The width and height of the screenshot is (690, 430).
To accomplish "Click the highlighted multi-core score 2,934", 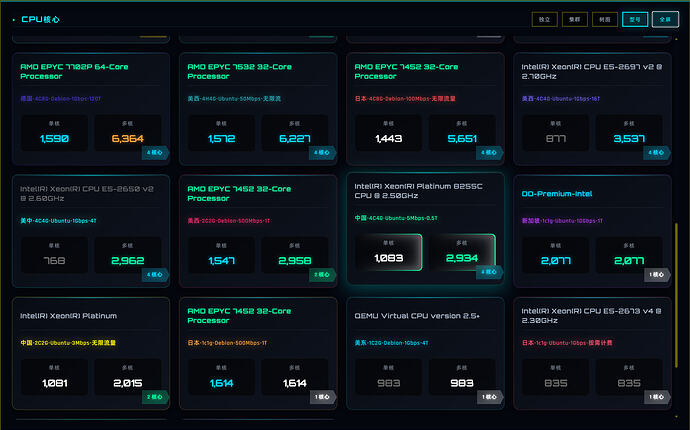I will coord(462,258).
